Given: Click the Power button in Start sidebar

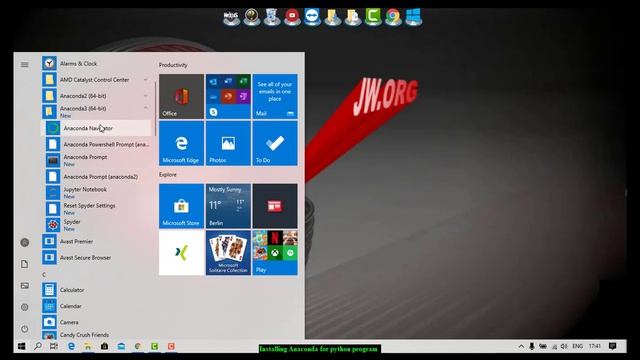Looking at the screenshot, I should point(24,329).
